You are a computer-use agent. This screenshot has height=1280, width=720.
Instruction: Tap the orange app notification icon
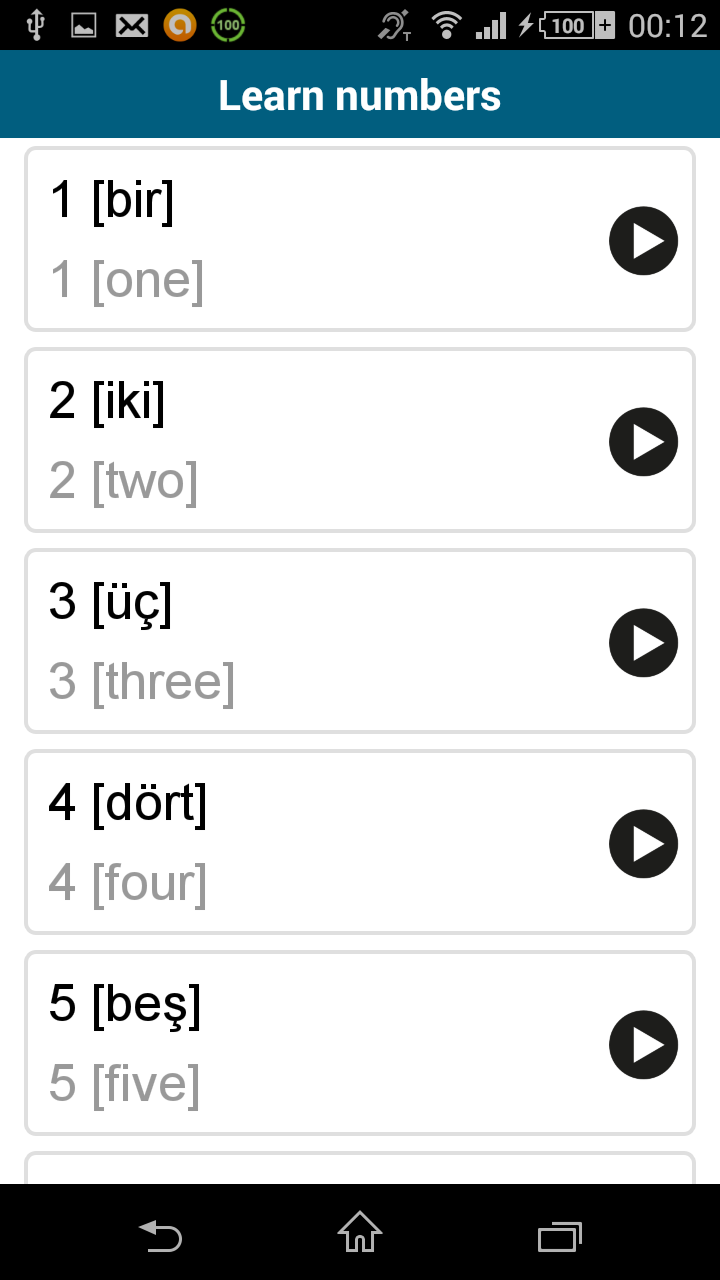tap(179, 24)
